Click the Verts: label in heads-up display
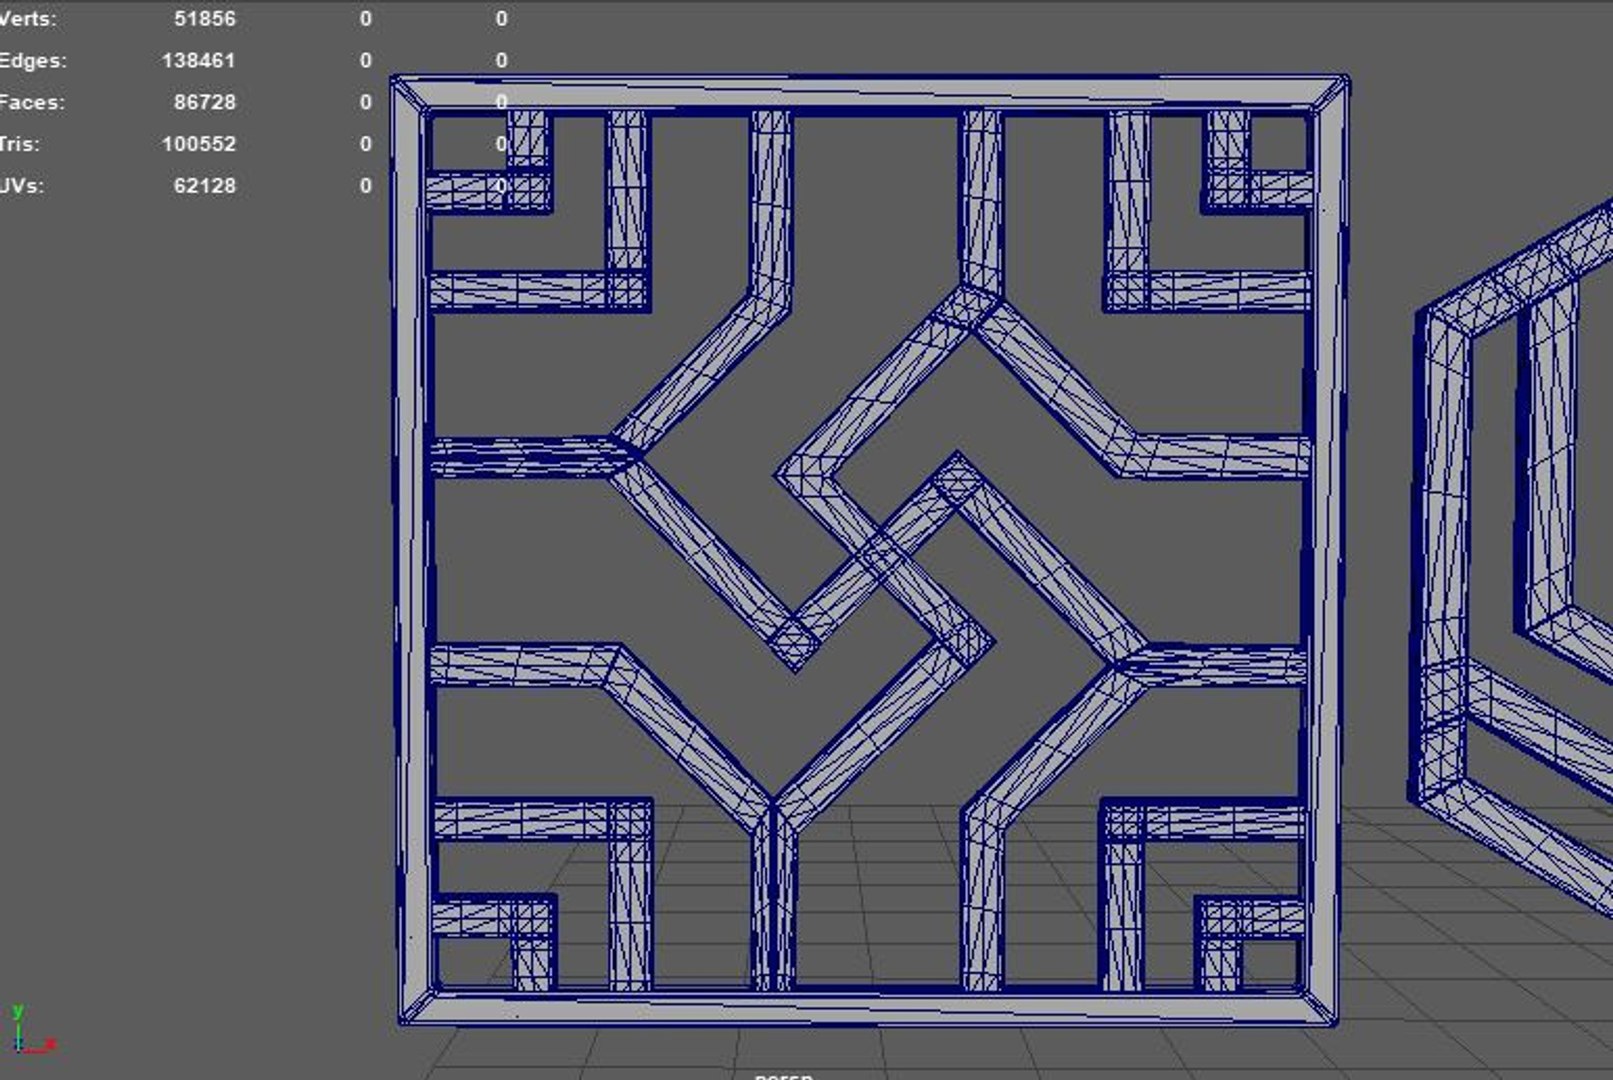The height and width of the screenshot is (1080, 1613). coord(28,18)
